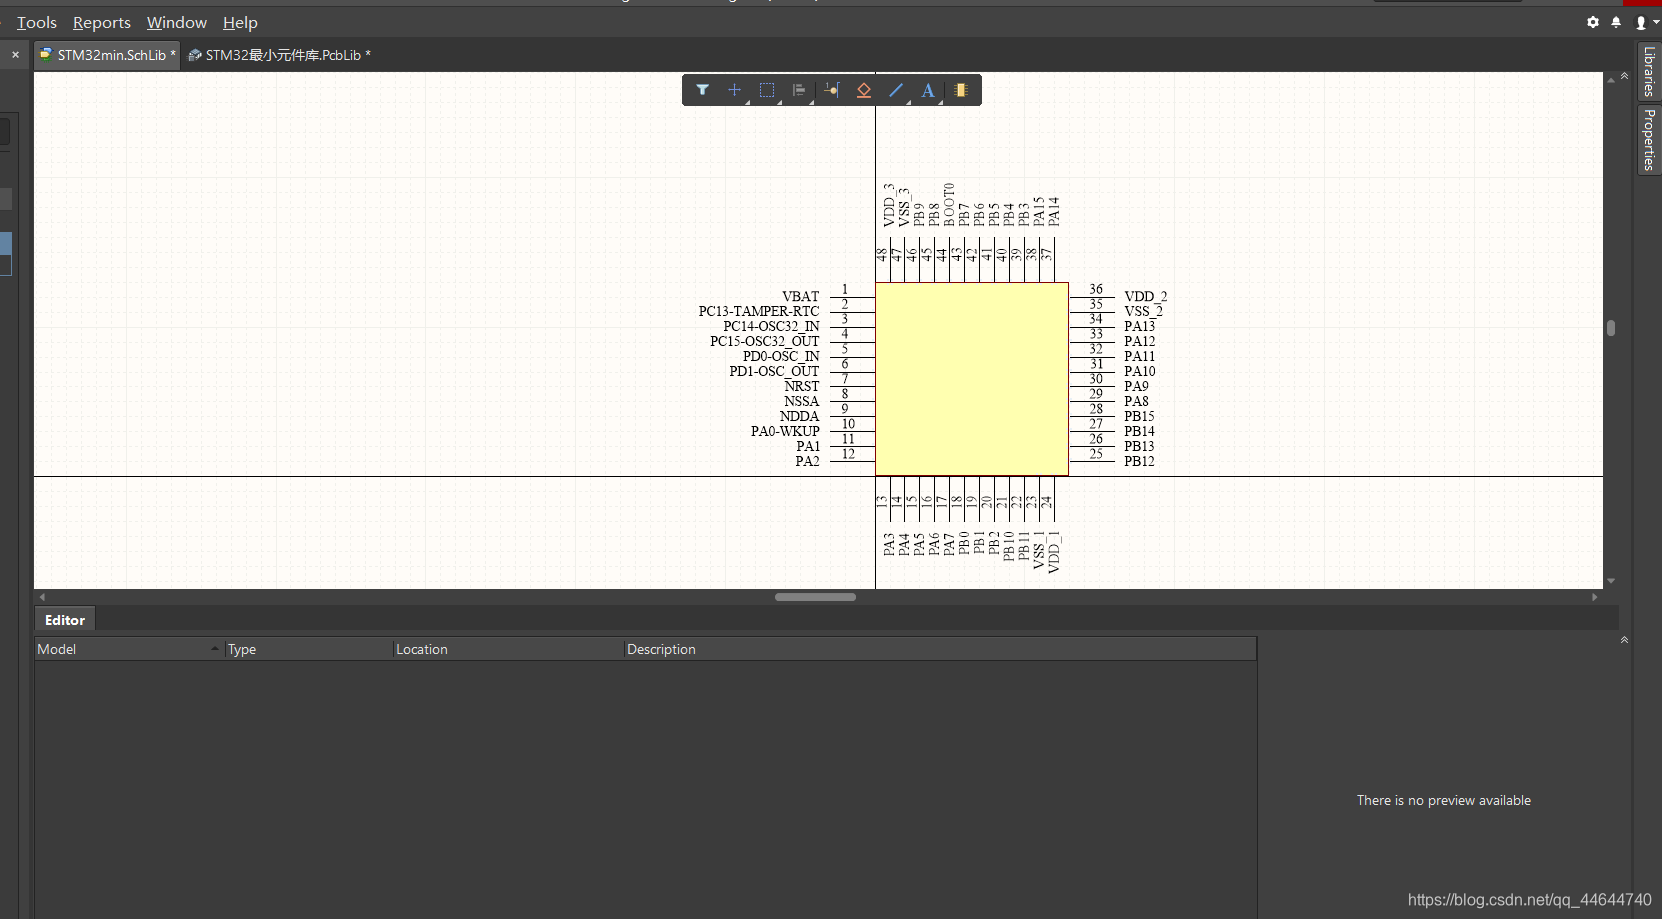Select the PC13-TAMPER-RTC pin label
1662x919 pixels.
[759, 312]
